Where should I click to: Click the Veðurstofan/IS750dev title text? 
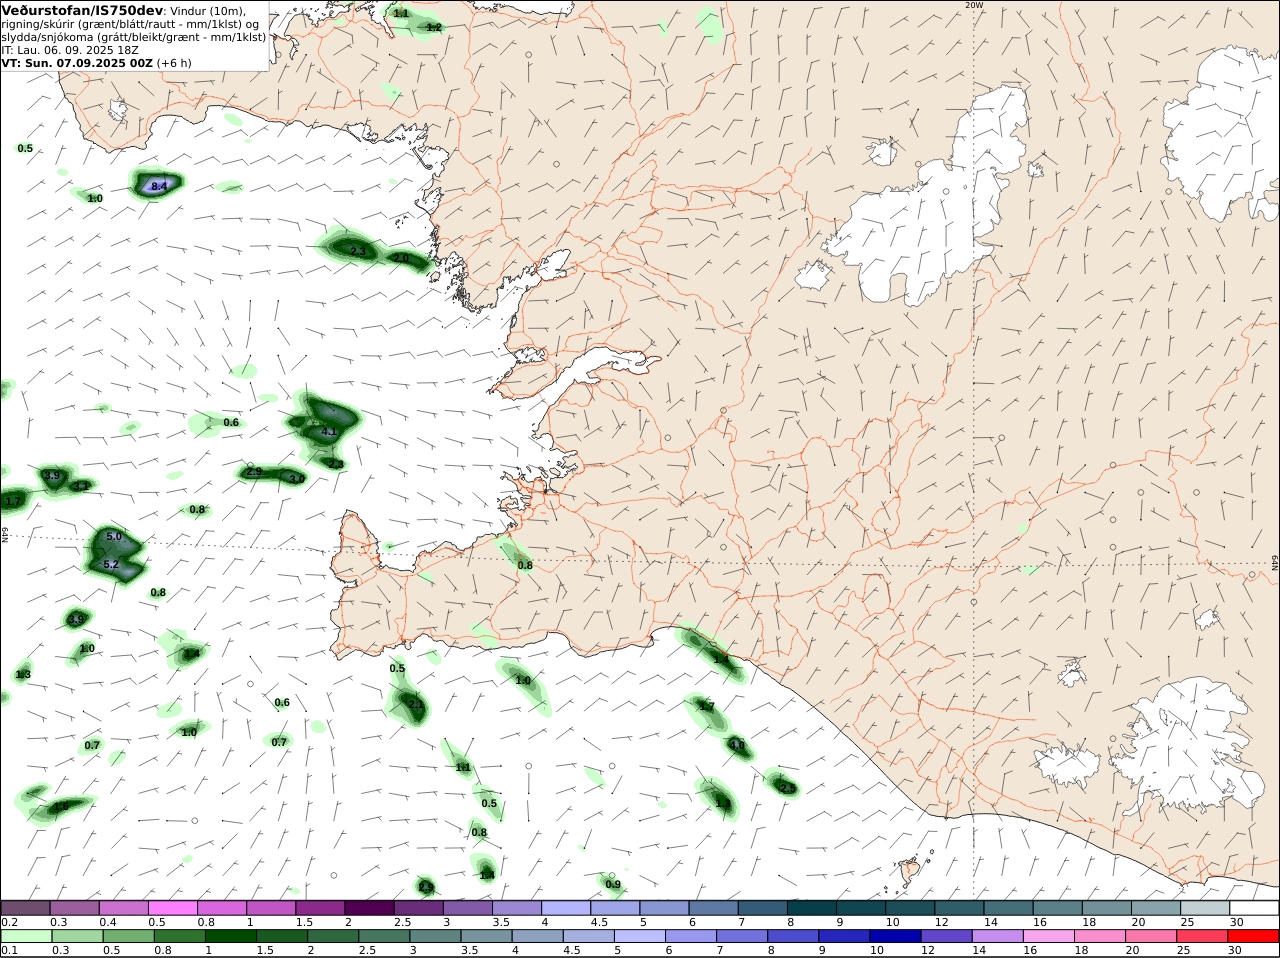(x=82, y=10)
